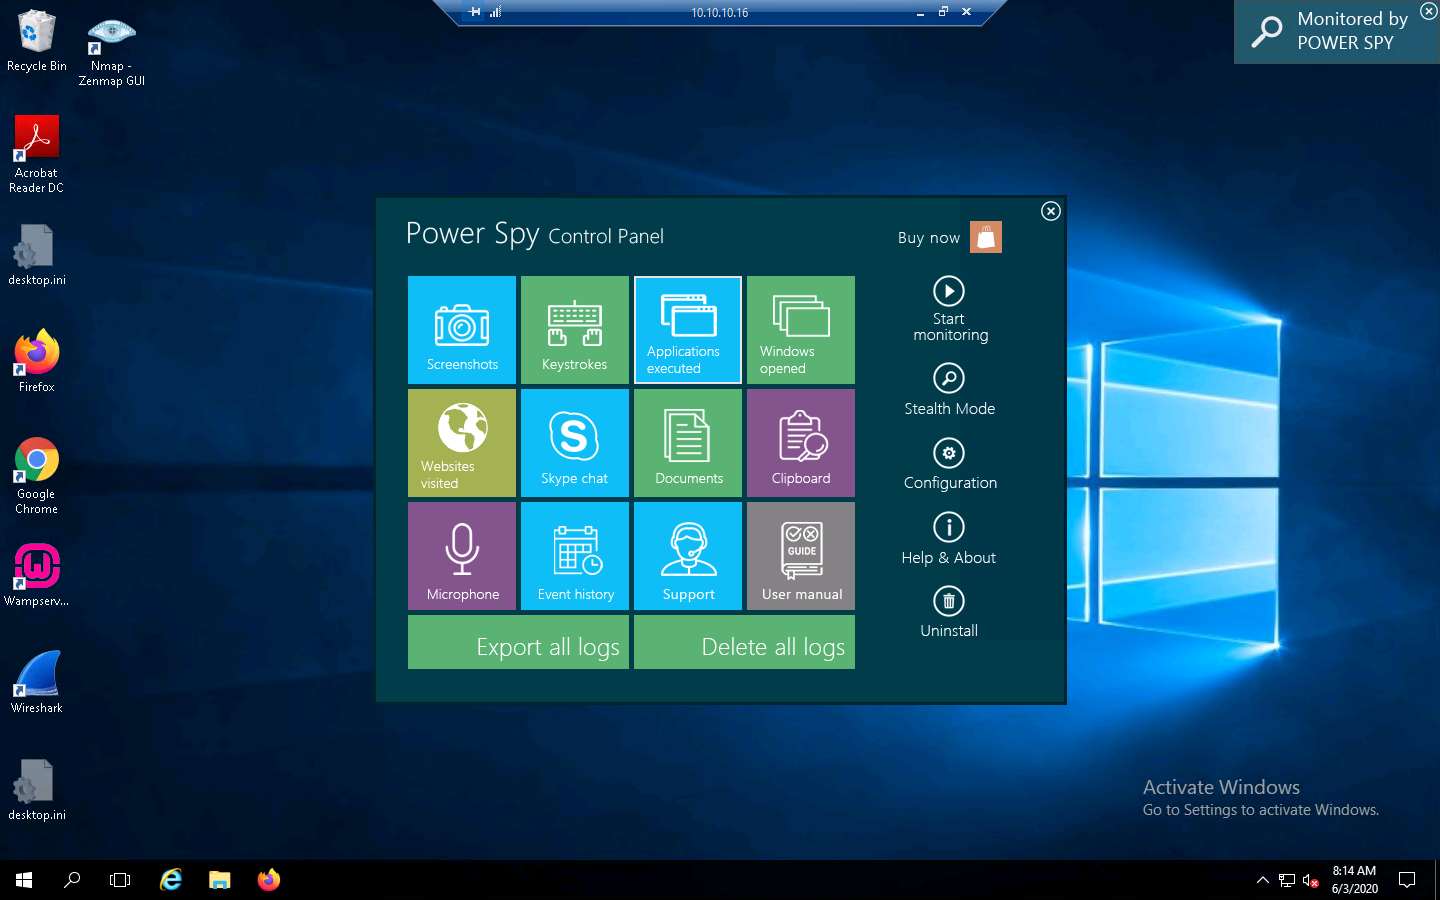Open the Skype chat tile

coord(575,443)
